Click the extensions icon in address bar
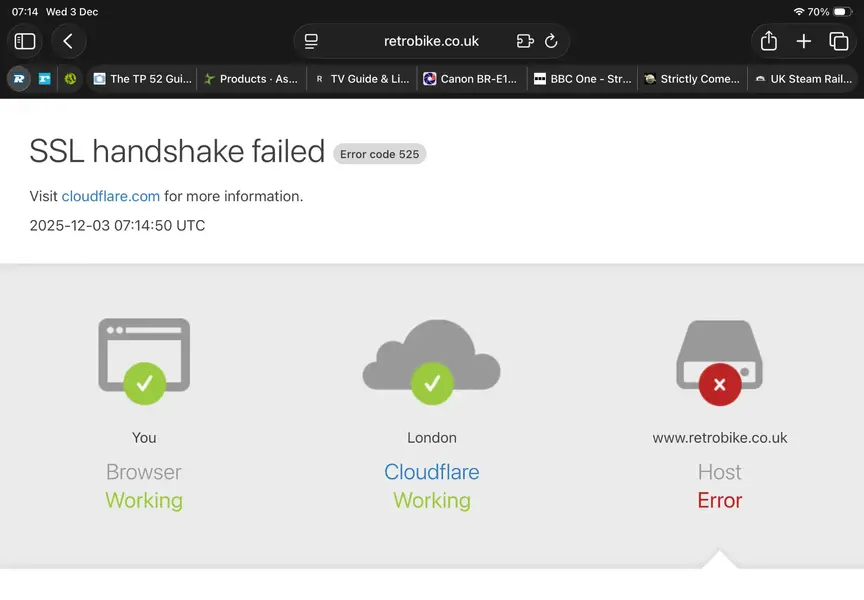This screenshot has height=600, width=864. [x=525, y=41]
